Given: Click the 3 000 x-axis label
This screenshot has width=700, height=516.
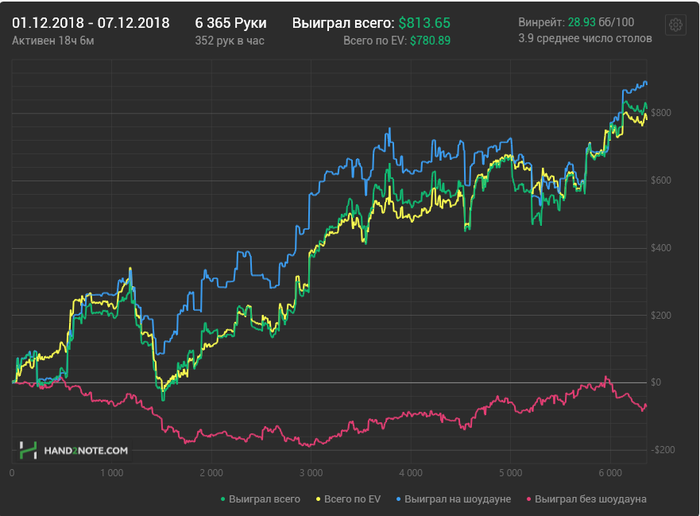Looking at the screenshot, I should click(311, 473).
